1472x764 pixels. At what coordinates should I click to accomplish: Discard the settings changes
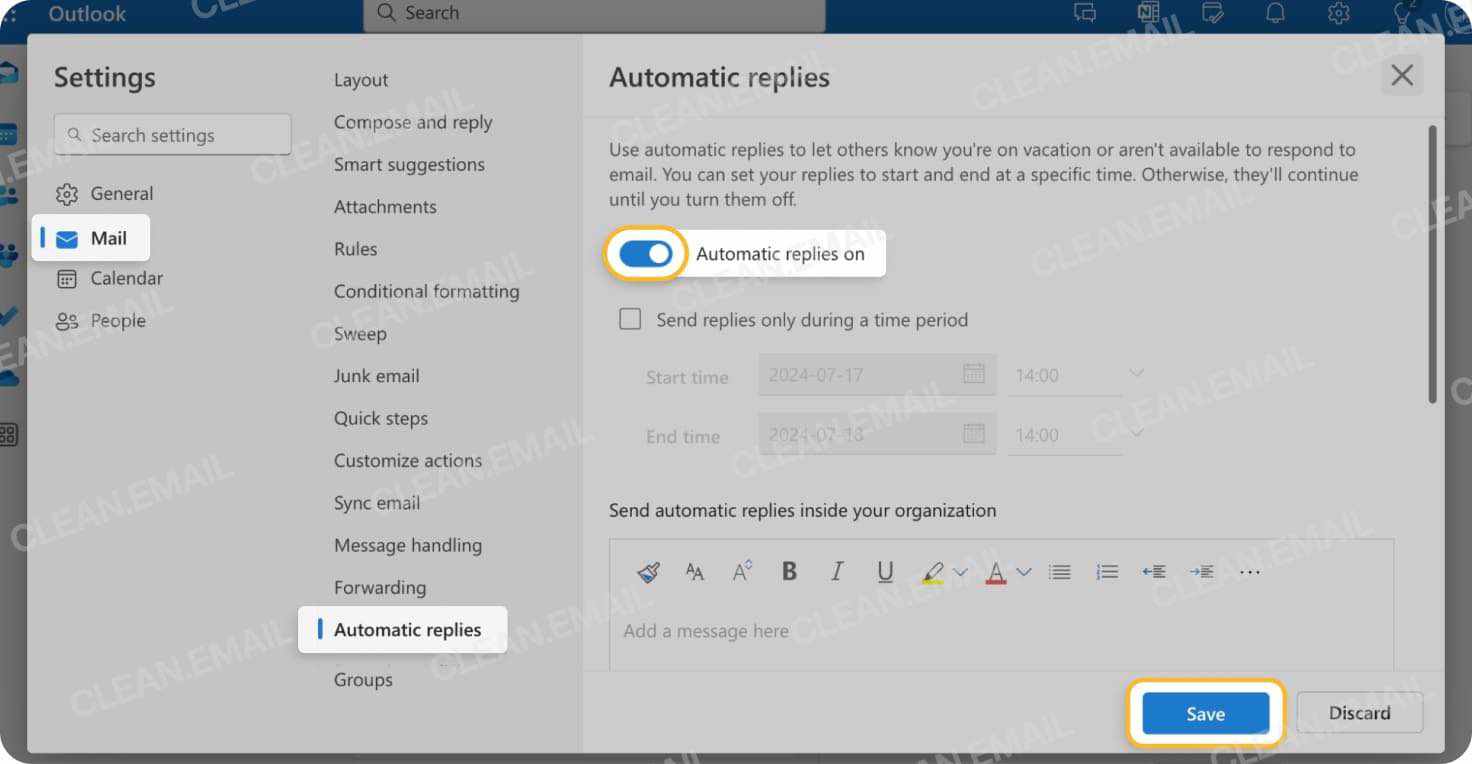[x=1359, y=713]
